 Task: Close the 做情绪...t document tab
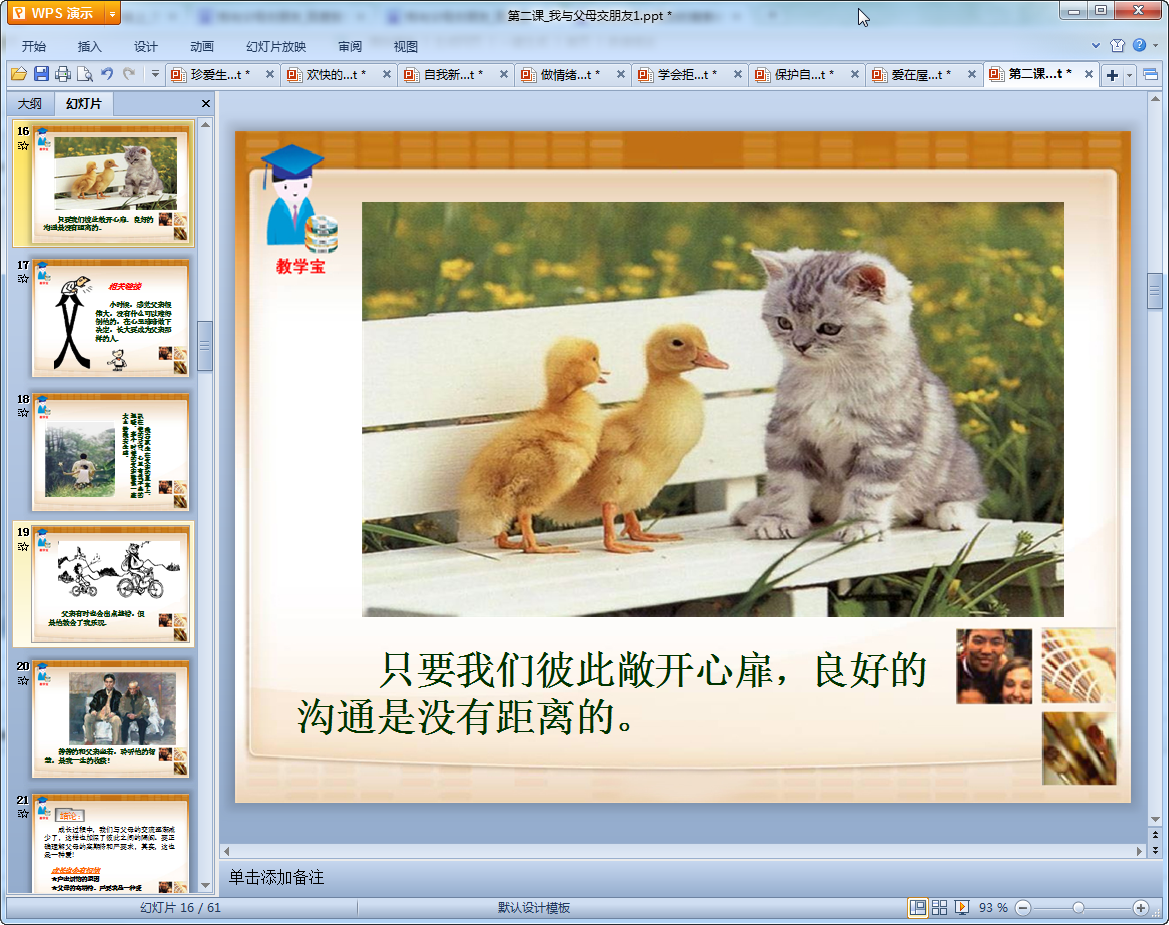(x=621, y=75)
